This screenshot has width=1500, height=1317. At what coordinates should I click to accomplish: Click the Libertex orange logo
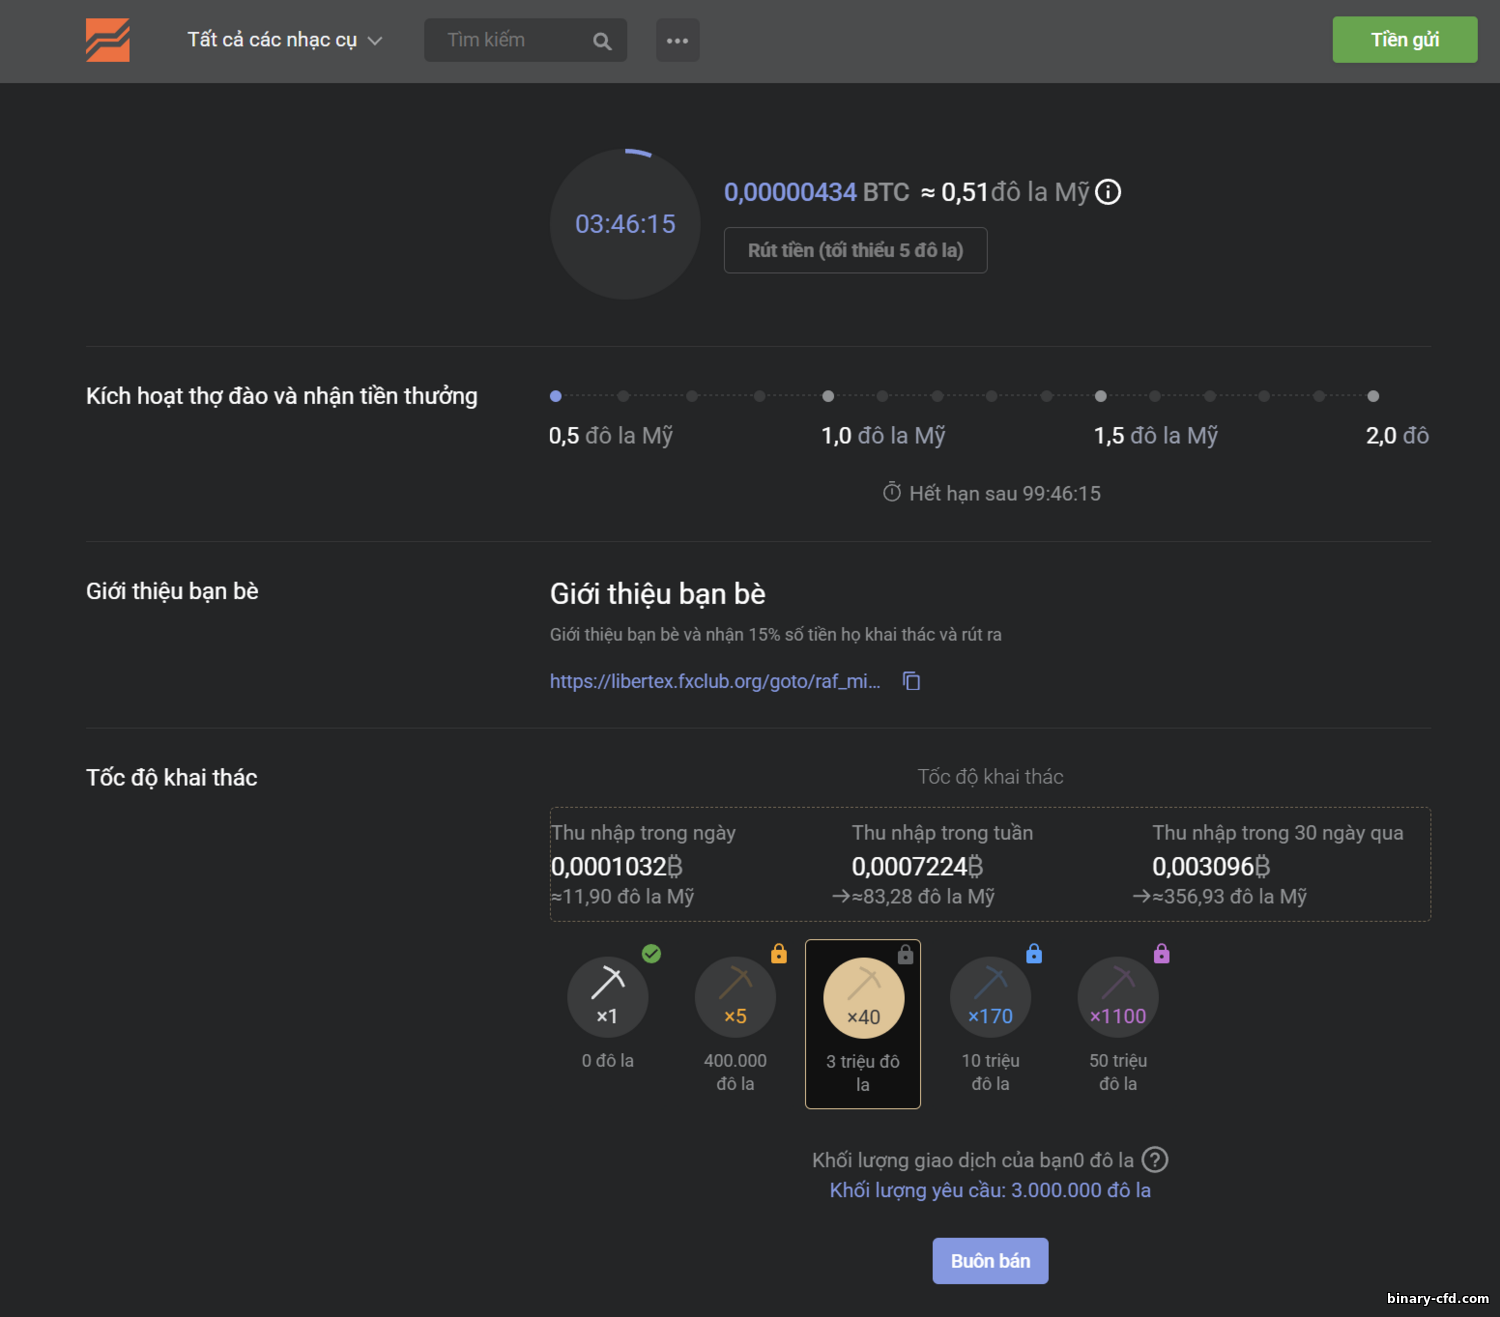[x=108, y=40]
